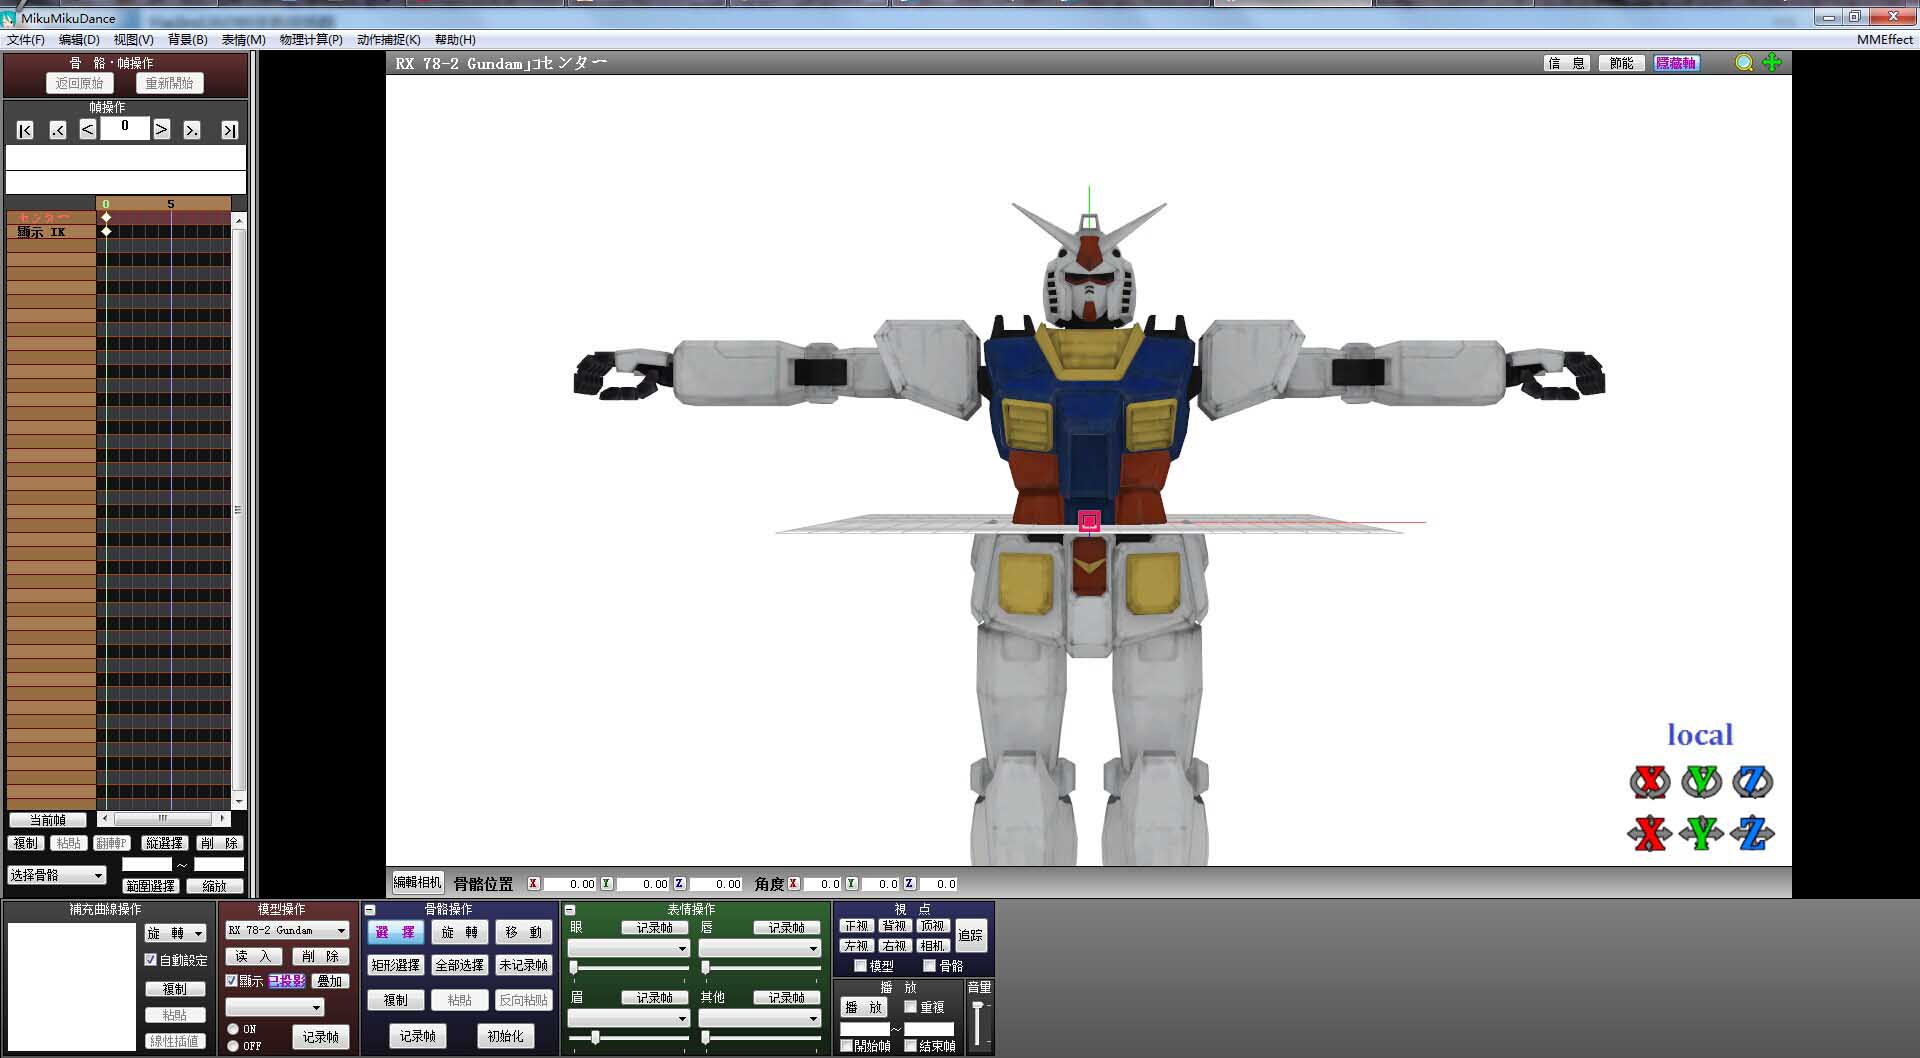1920x1058 pixels.
Task: Click the blue Z-axis rotate icon
Action: (x=1752, y=781)
